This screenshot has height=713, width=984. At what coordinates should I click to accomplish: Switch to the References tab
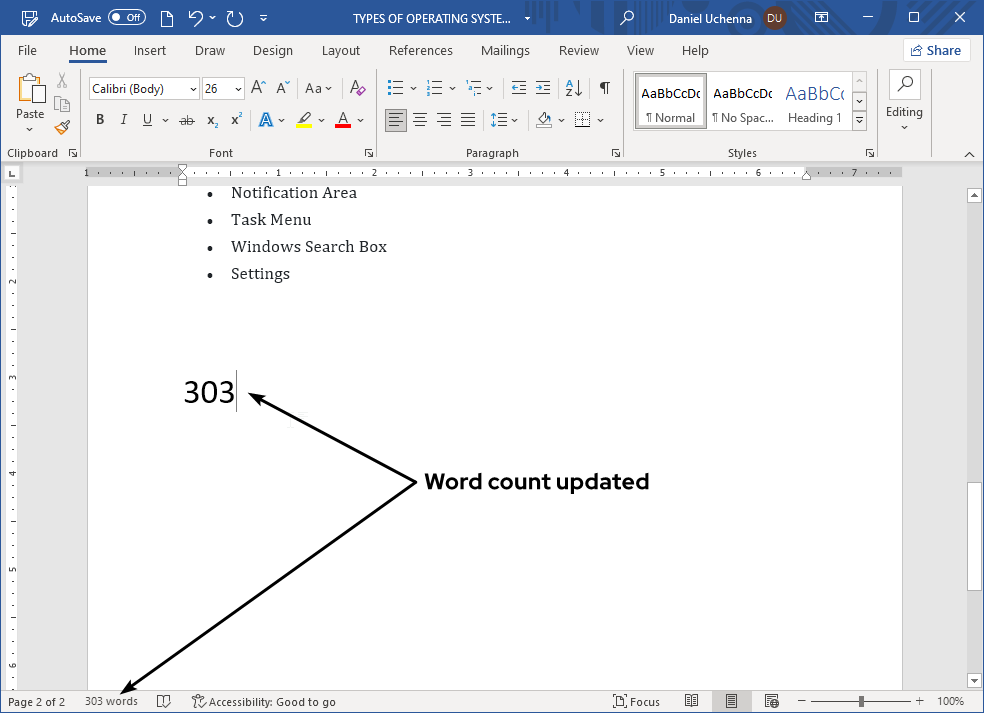coord(420,50)
